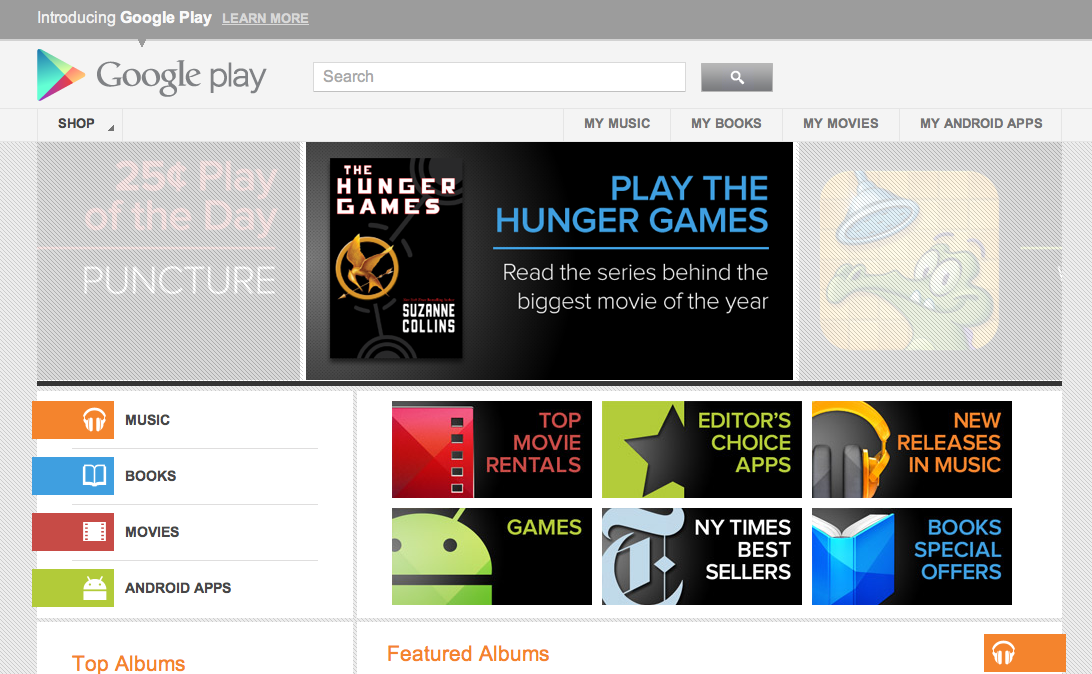This screenshot has height=674, width=1092.
Task: Open the Top Movie Rentals tile
Action: pyautogui.click(x=492, y=449)
